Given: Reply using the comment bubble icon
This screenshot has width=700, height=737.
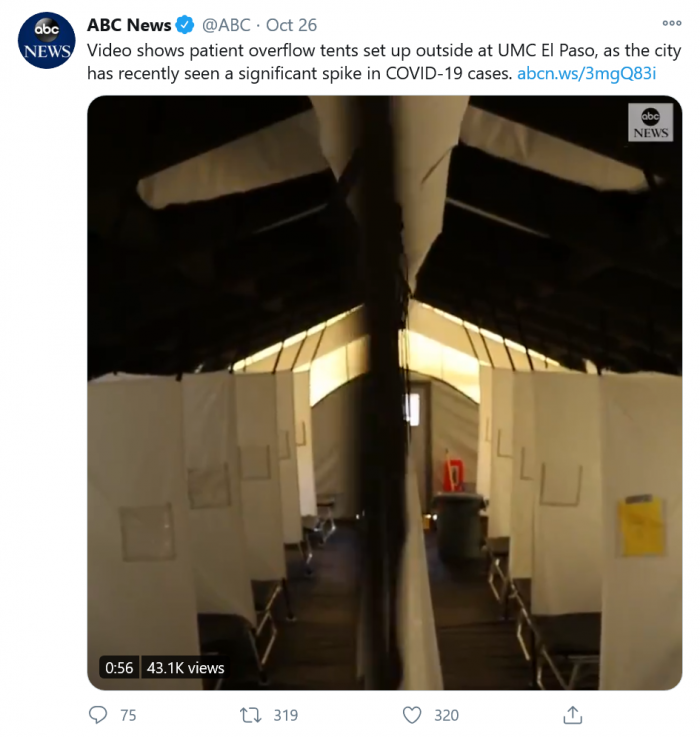Looking at the screenshot, I should (x=98, y=715).
